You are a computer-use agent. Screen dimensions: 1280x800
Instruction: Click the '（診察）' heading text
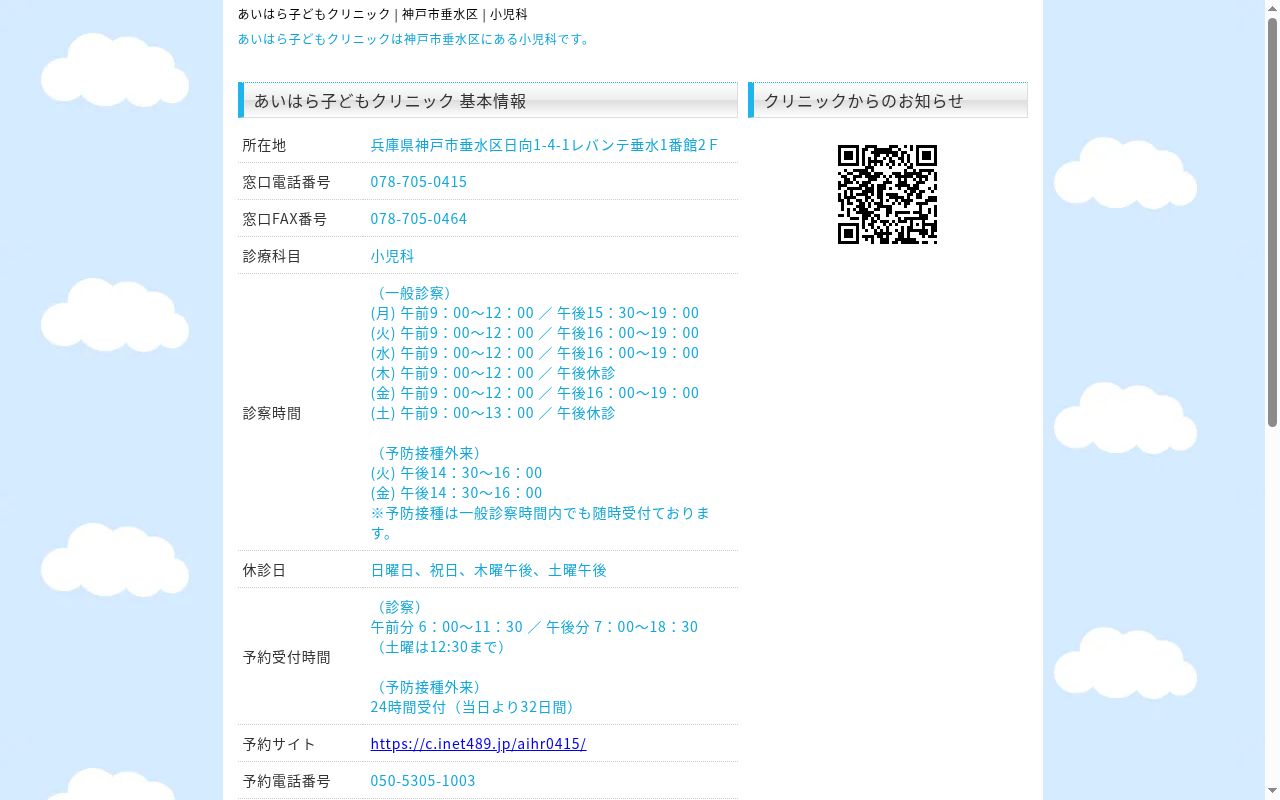[x=400, y=607]
